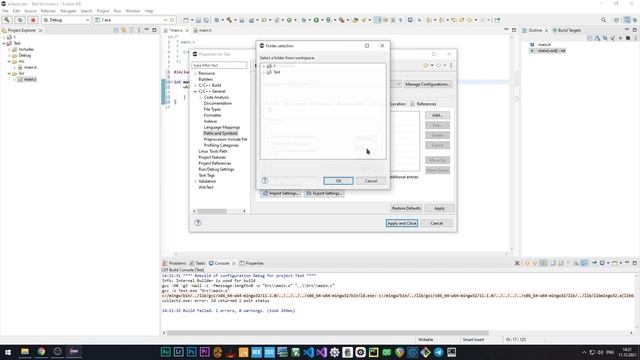
Task: Open Project Explorer view menu dots
Action: coord(139,30)
